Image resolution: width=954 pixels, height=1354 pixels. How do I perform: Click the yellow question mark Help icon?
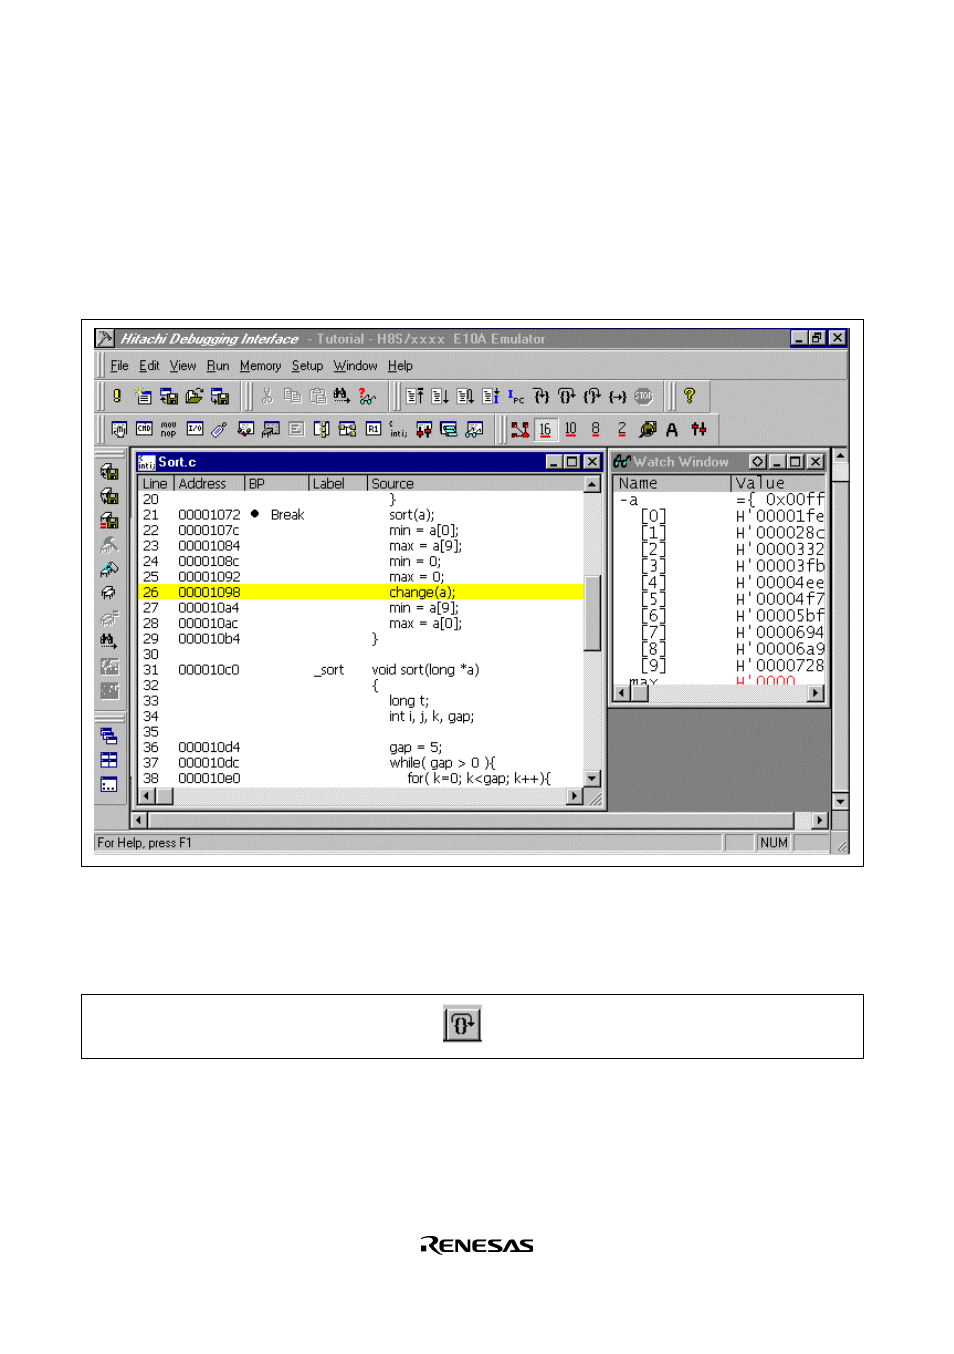tap(689, 396)
